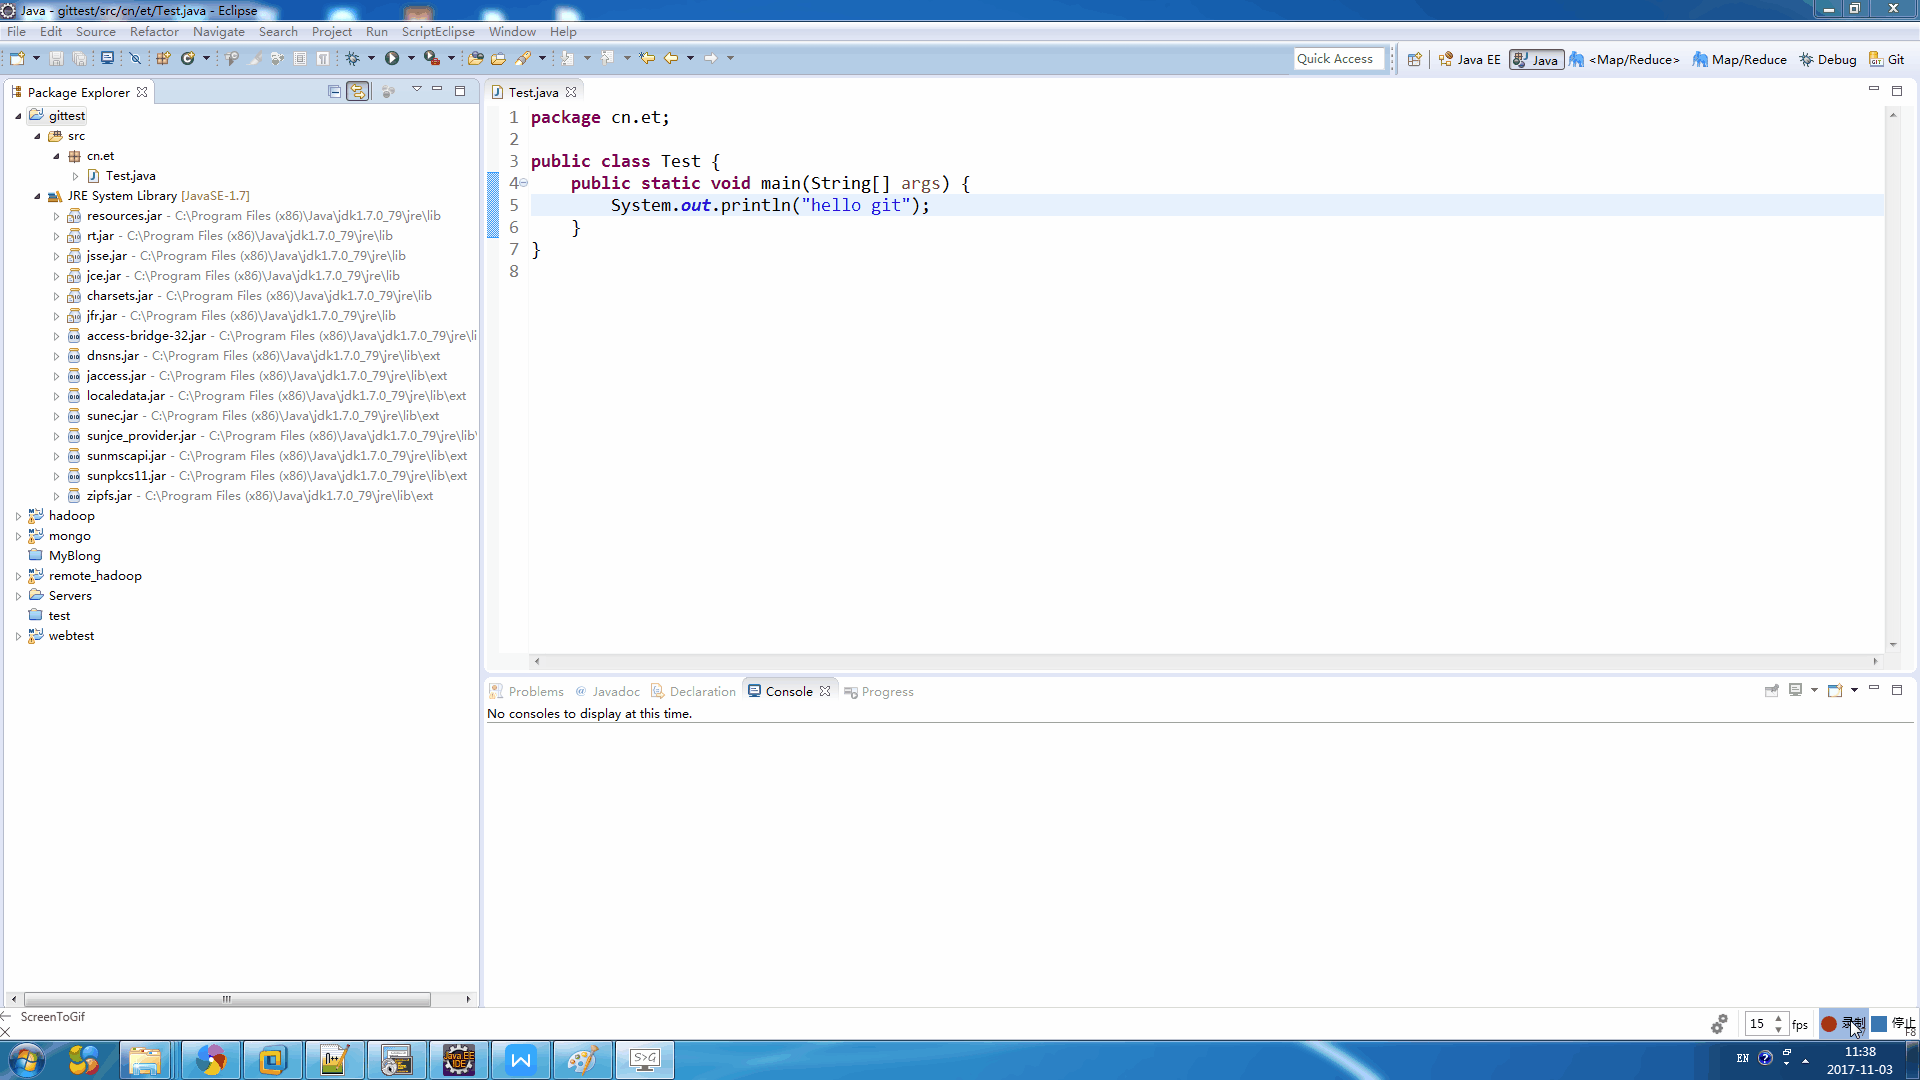
Task: Click the Run with external tools icon
Action: pyautogui.click(x=431, y=58)
